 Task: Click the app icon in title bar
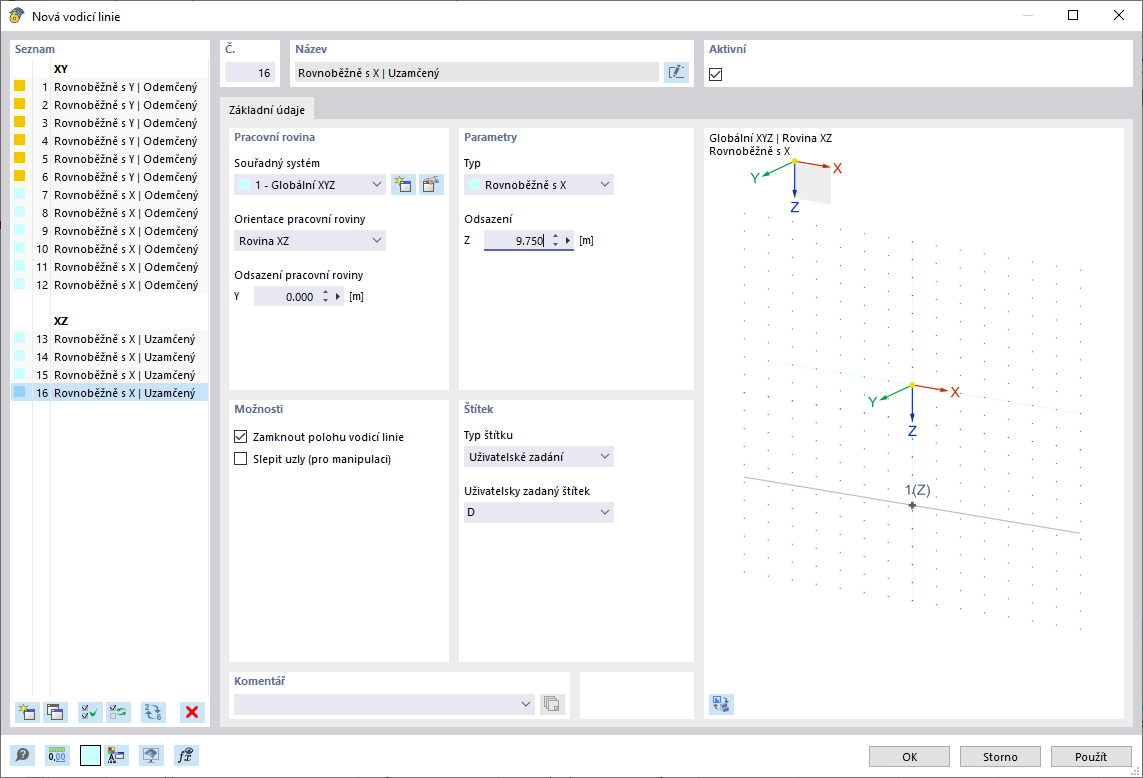[x=16, y=15]
